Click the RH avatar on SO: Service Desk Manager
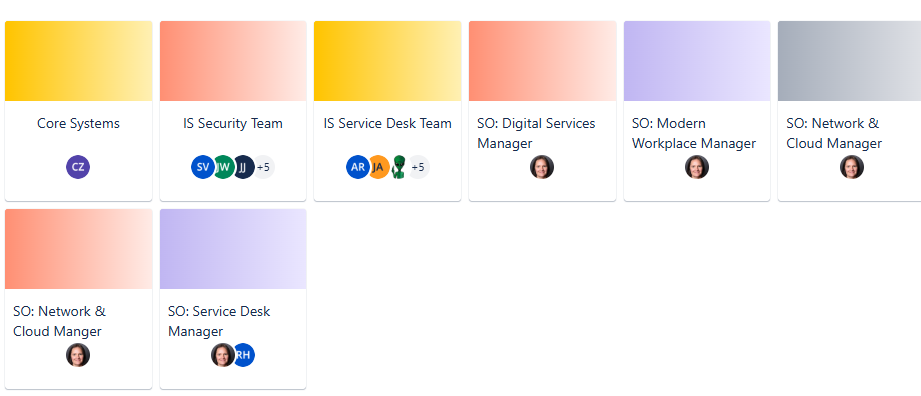The width and height of the screenshot is (921, 396). (244, 355)
